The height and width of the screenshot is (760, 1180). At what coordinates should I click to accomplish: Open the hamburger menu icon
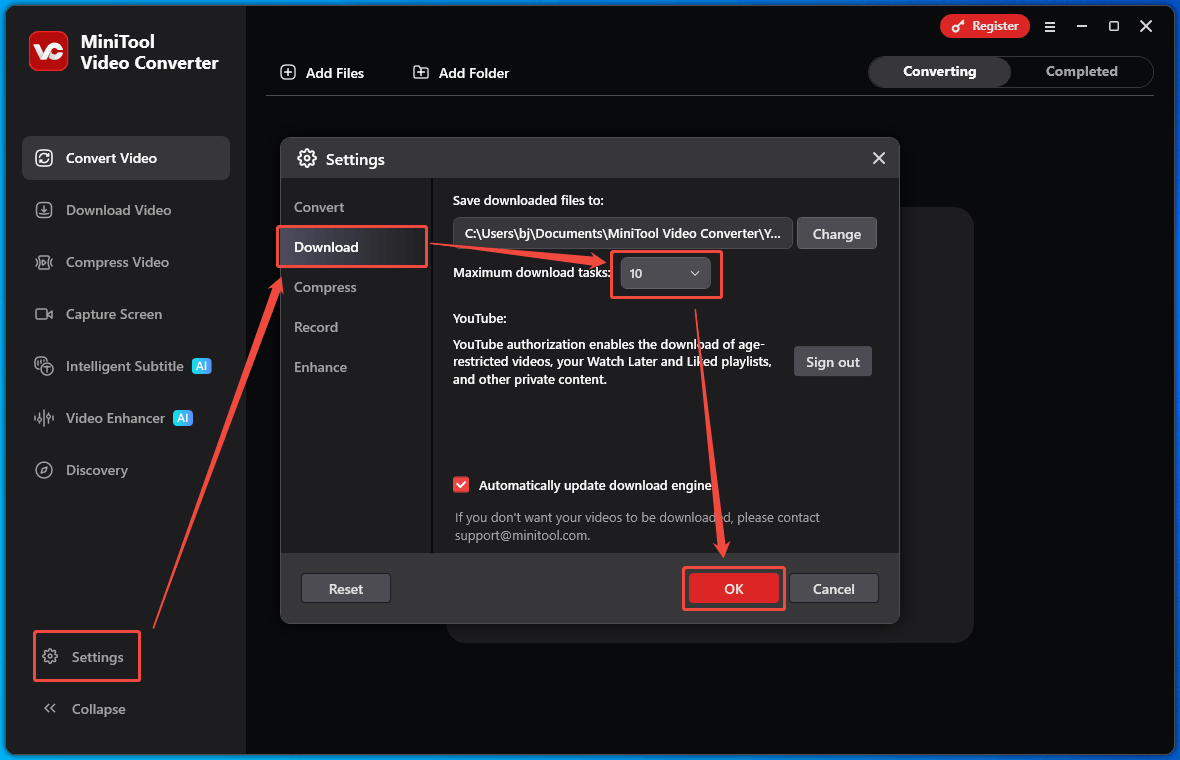[x=1050, y=26]
